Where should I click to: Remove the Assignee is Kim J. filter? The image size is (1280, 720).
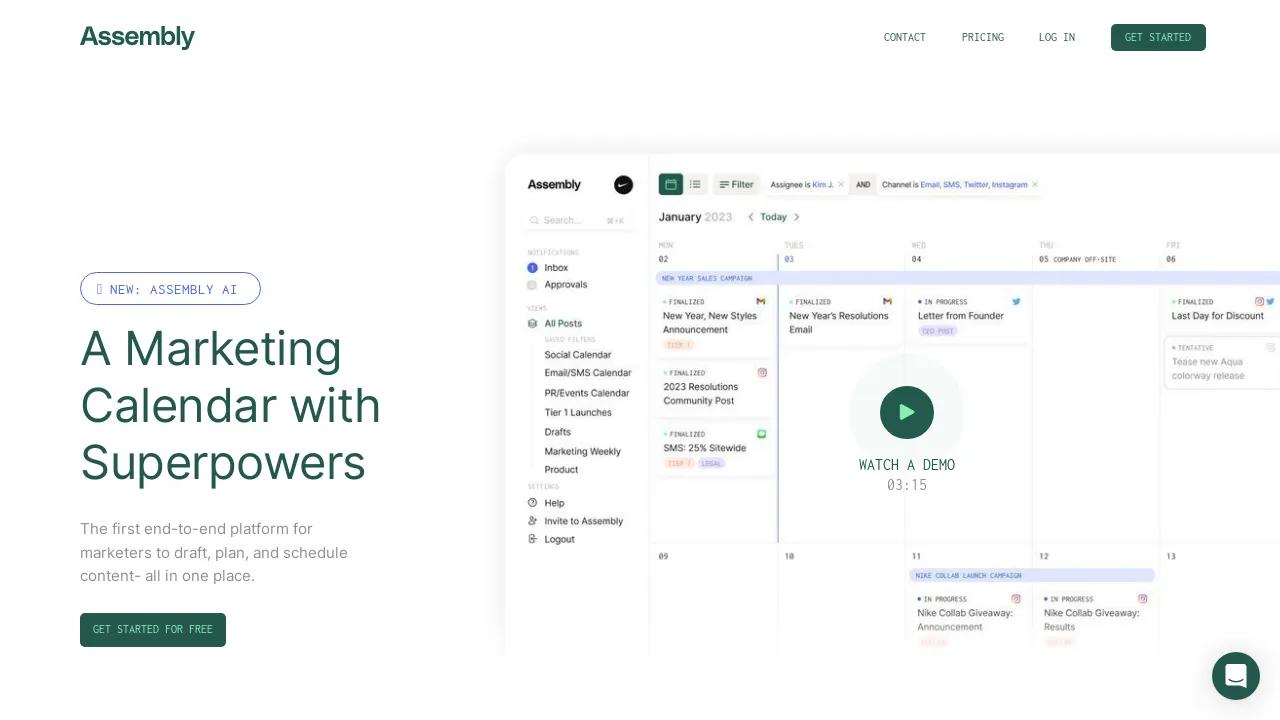(841, 185)
